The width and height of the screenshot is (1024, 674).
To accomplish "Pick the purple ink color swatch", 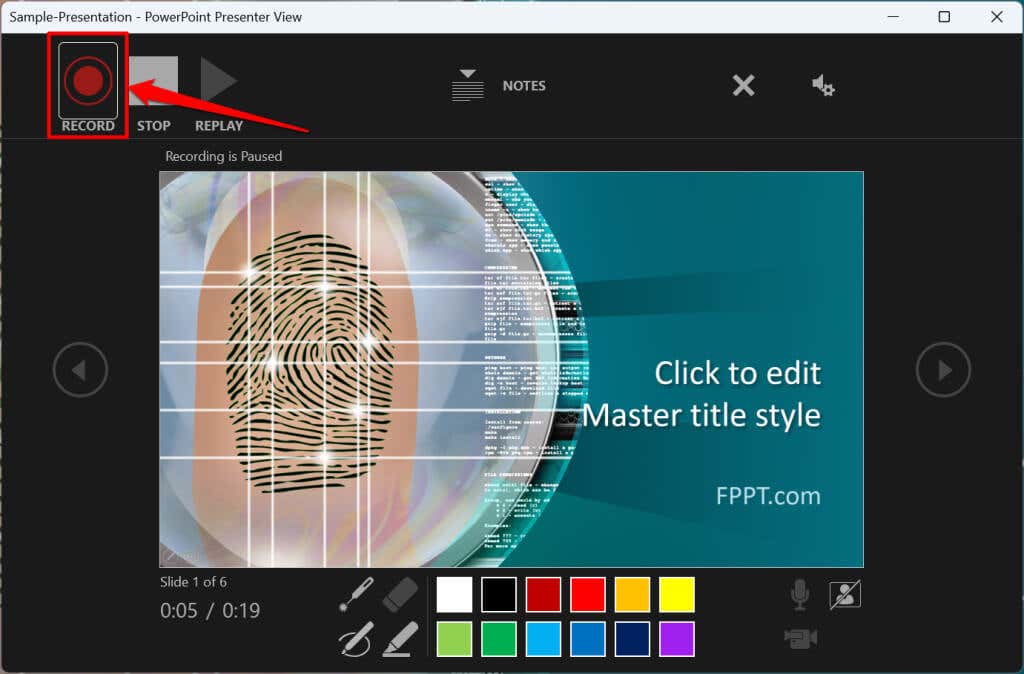I will tap(677, 639).
